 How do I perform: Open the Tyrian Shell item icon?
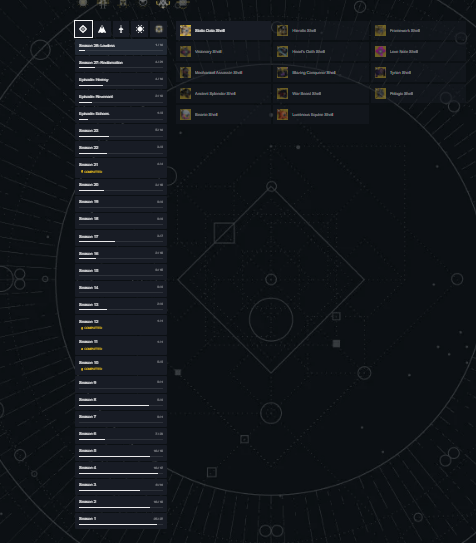(380, 72)
